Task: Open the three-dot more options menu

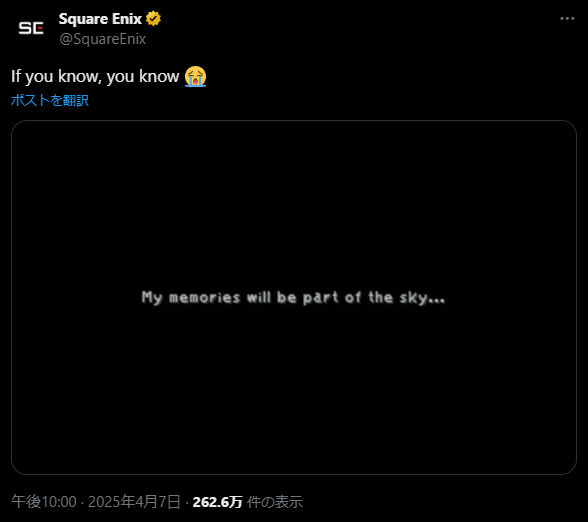Action: pyautogui.click(x=567, y=18)
